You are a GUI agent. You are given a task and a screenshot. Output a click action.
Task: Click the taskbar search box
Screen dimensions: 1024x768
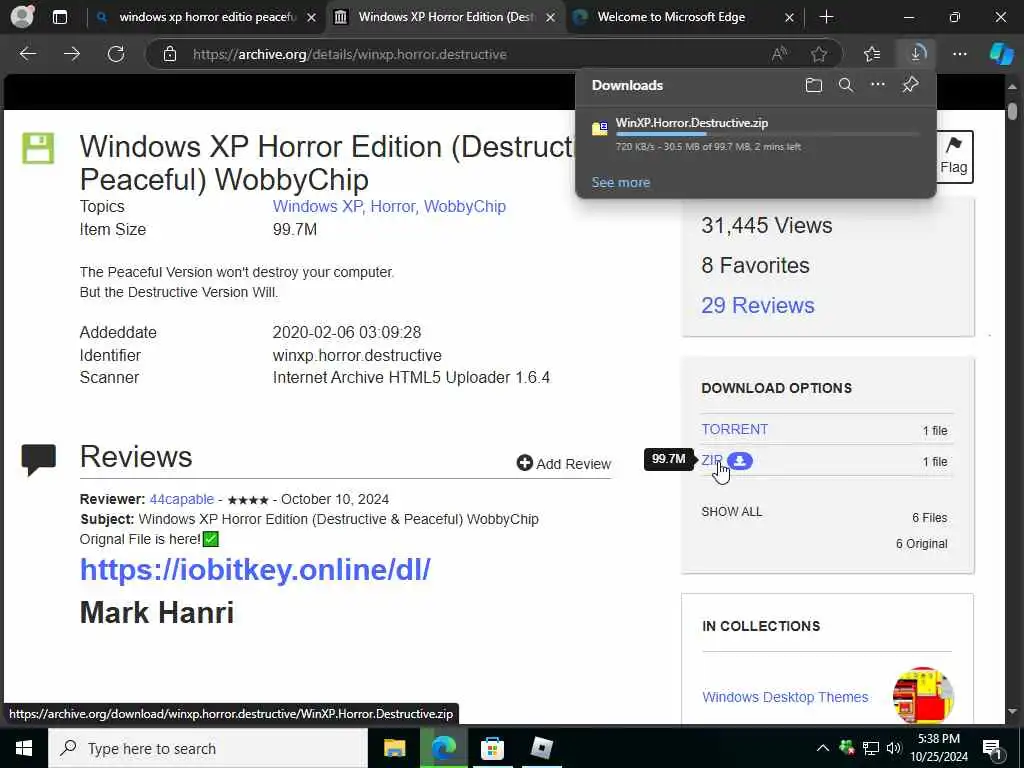point(208,748)
